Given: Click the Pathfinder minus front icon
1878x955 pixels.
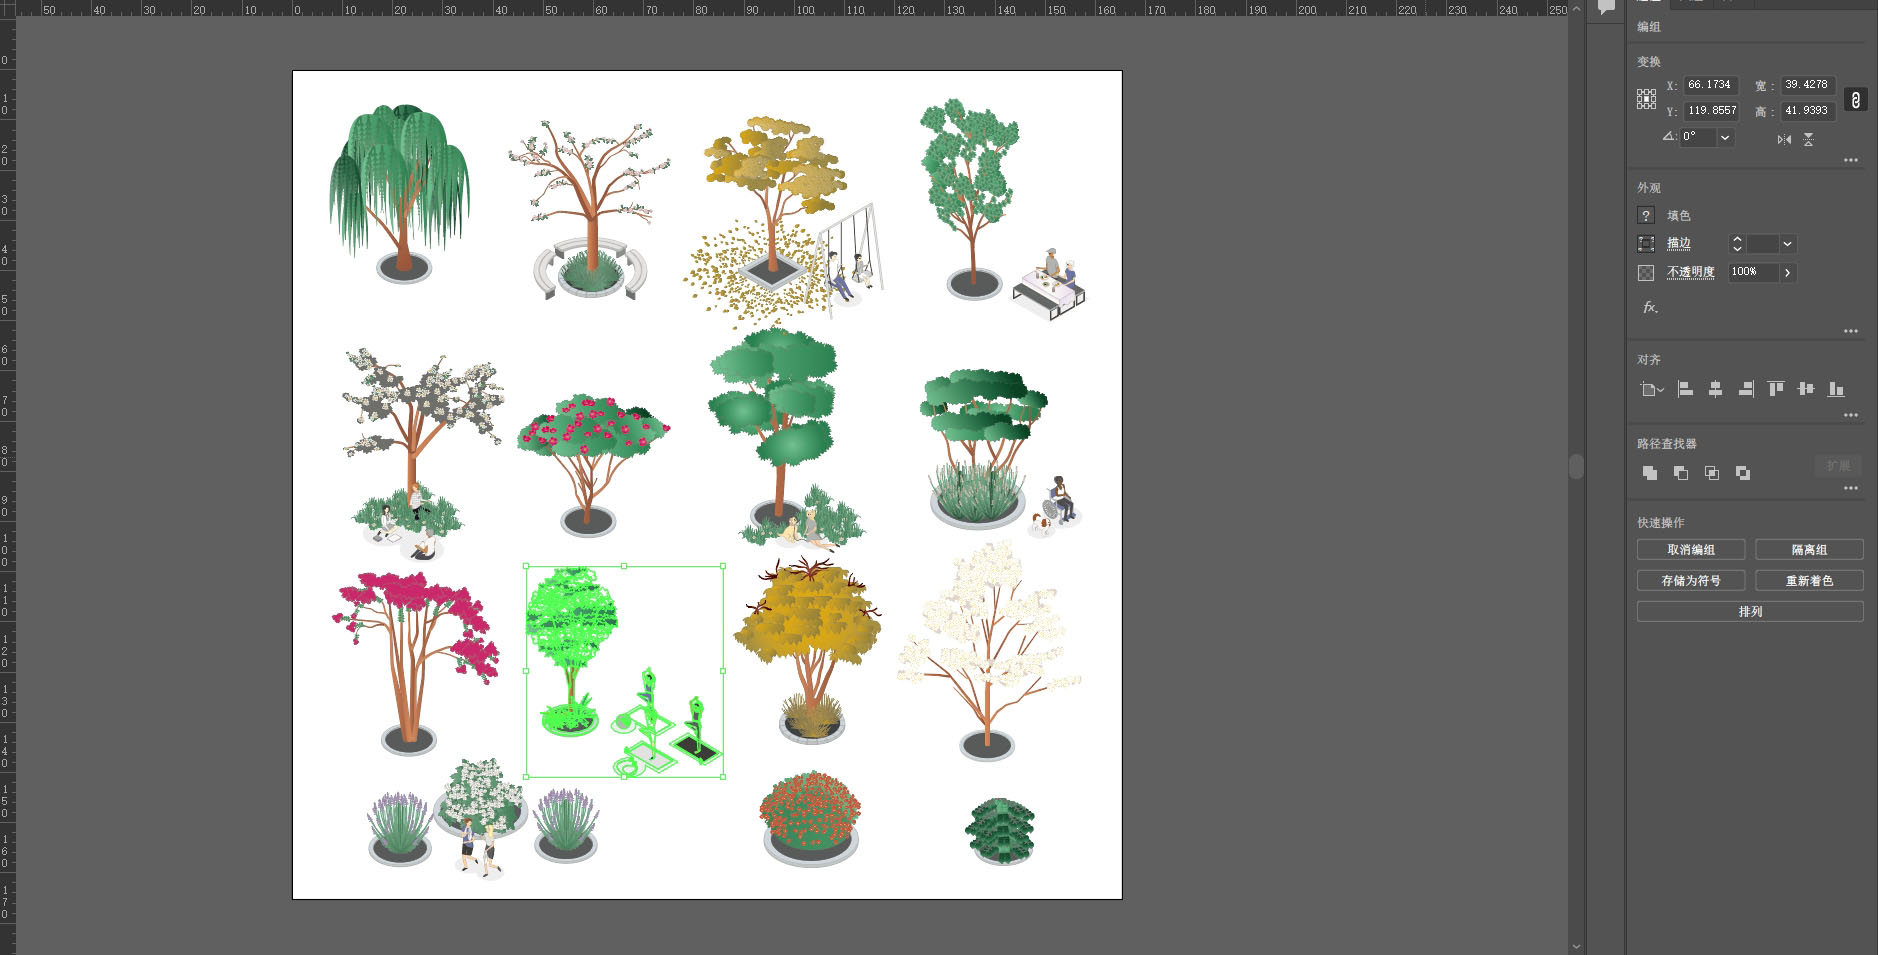Looking at the screenshot, I should [1681, 473].
